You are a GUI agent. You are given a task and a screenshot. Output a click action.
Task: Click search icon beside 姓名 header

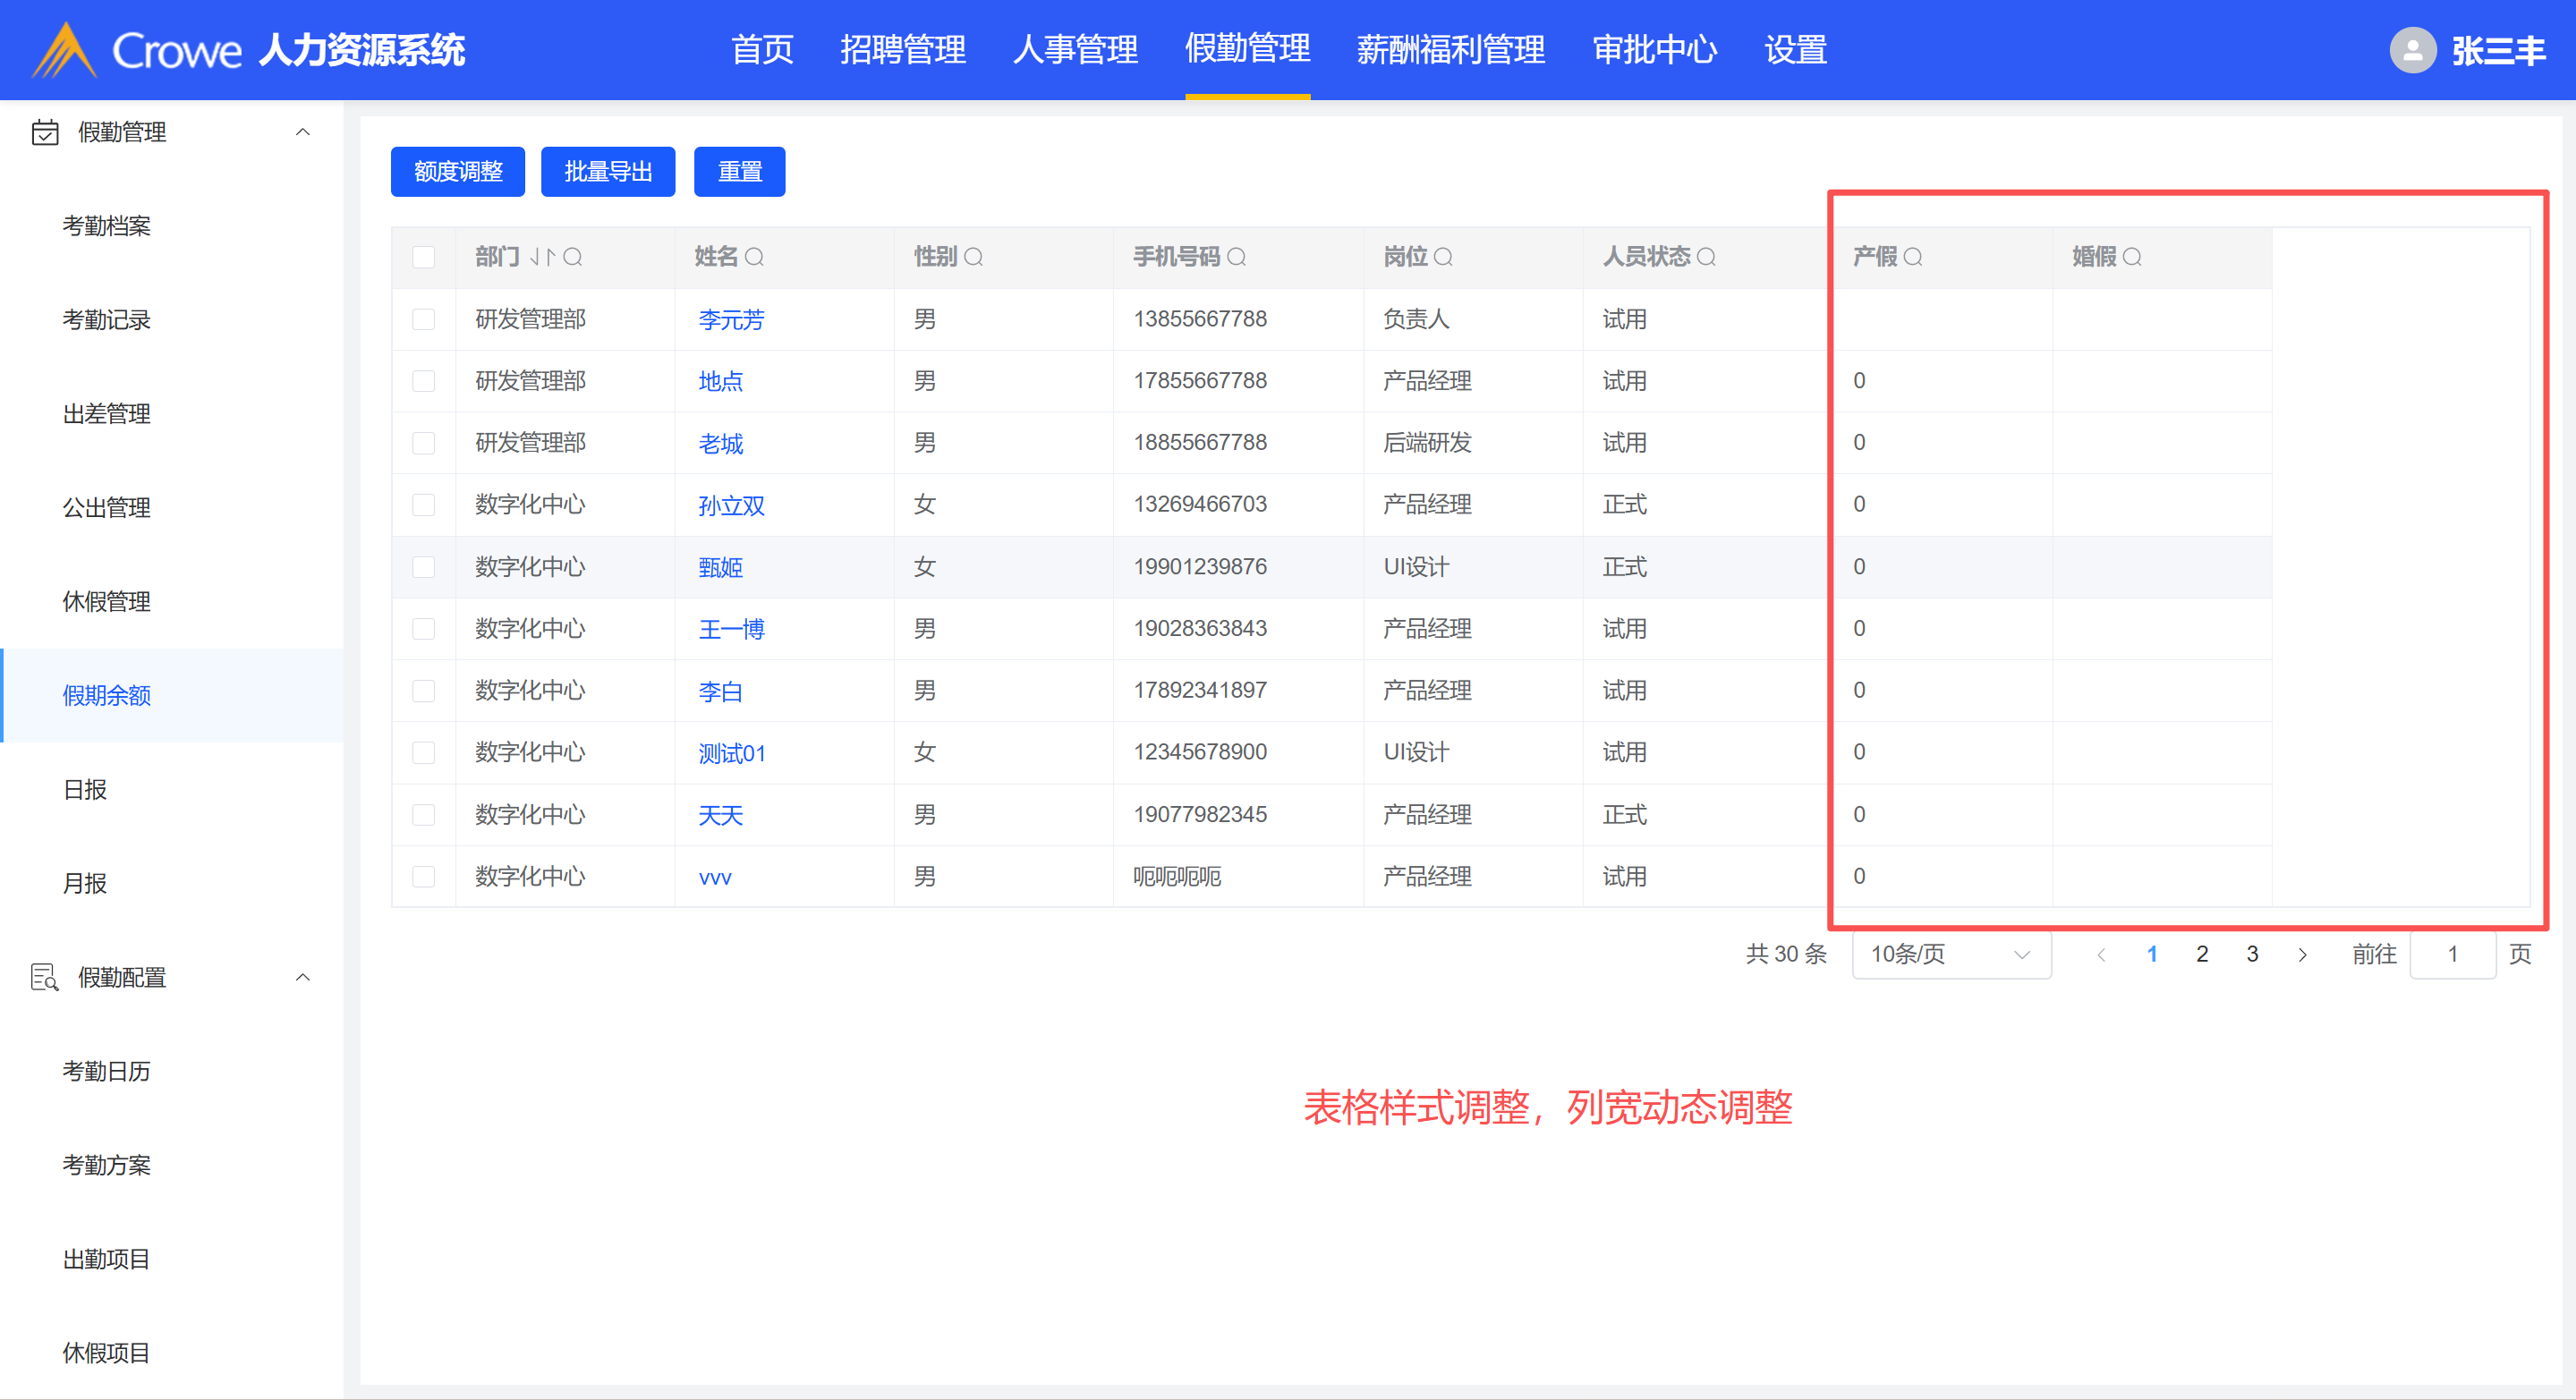point(754,257)
